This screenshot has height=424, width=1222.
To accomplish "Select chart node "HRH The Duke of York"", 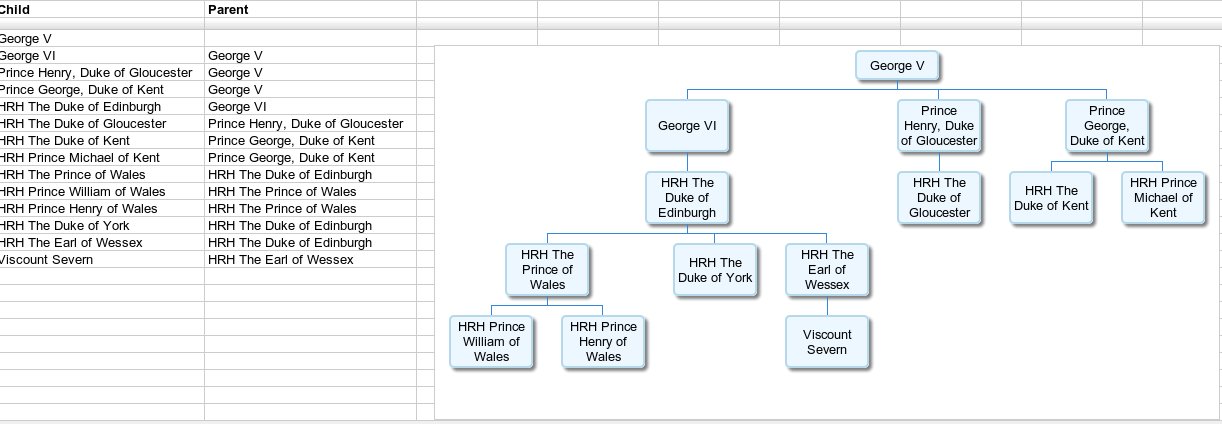I will [715, 269].
